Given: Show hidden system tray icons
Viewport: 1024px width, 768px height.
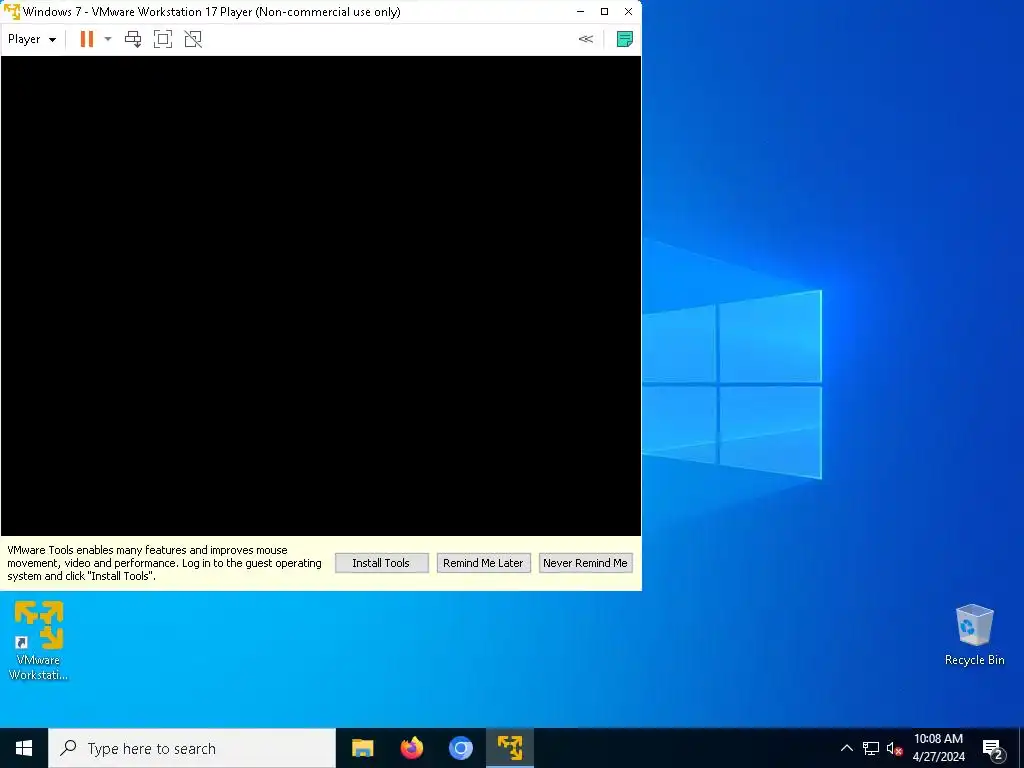Looking at the screenshot, I should click(846, 748).
